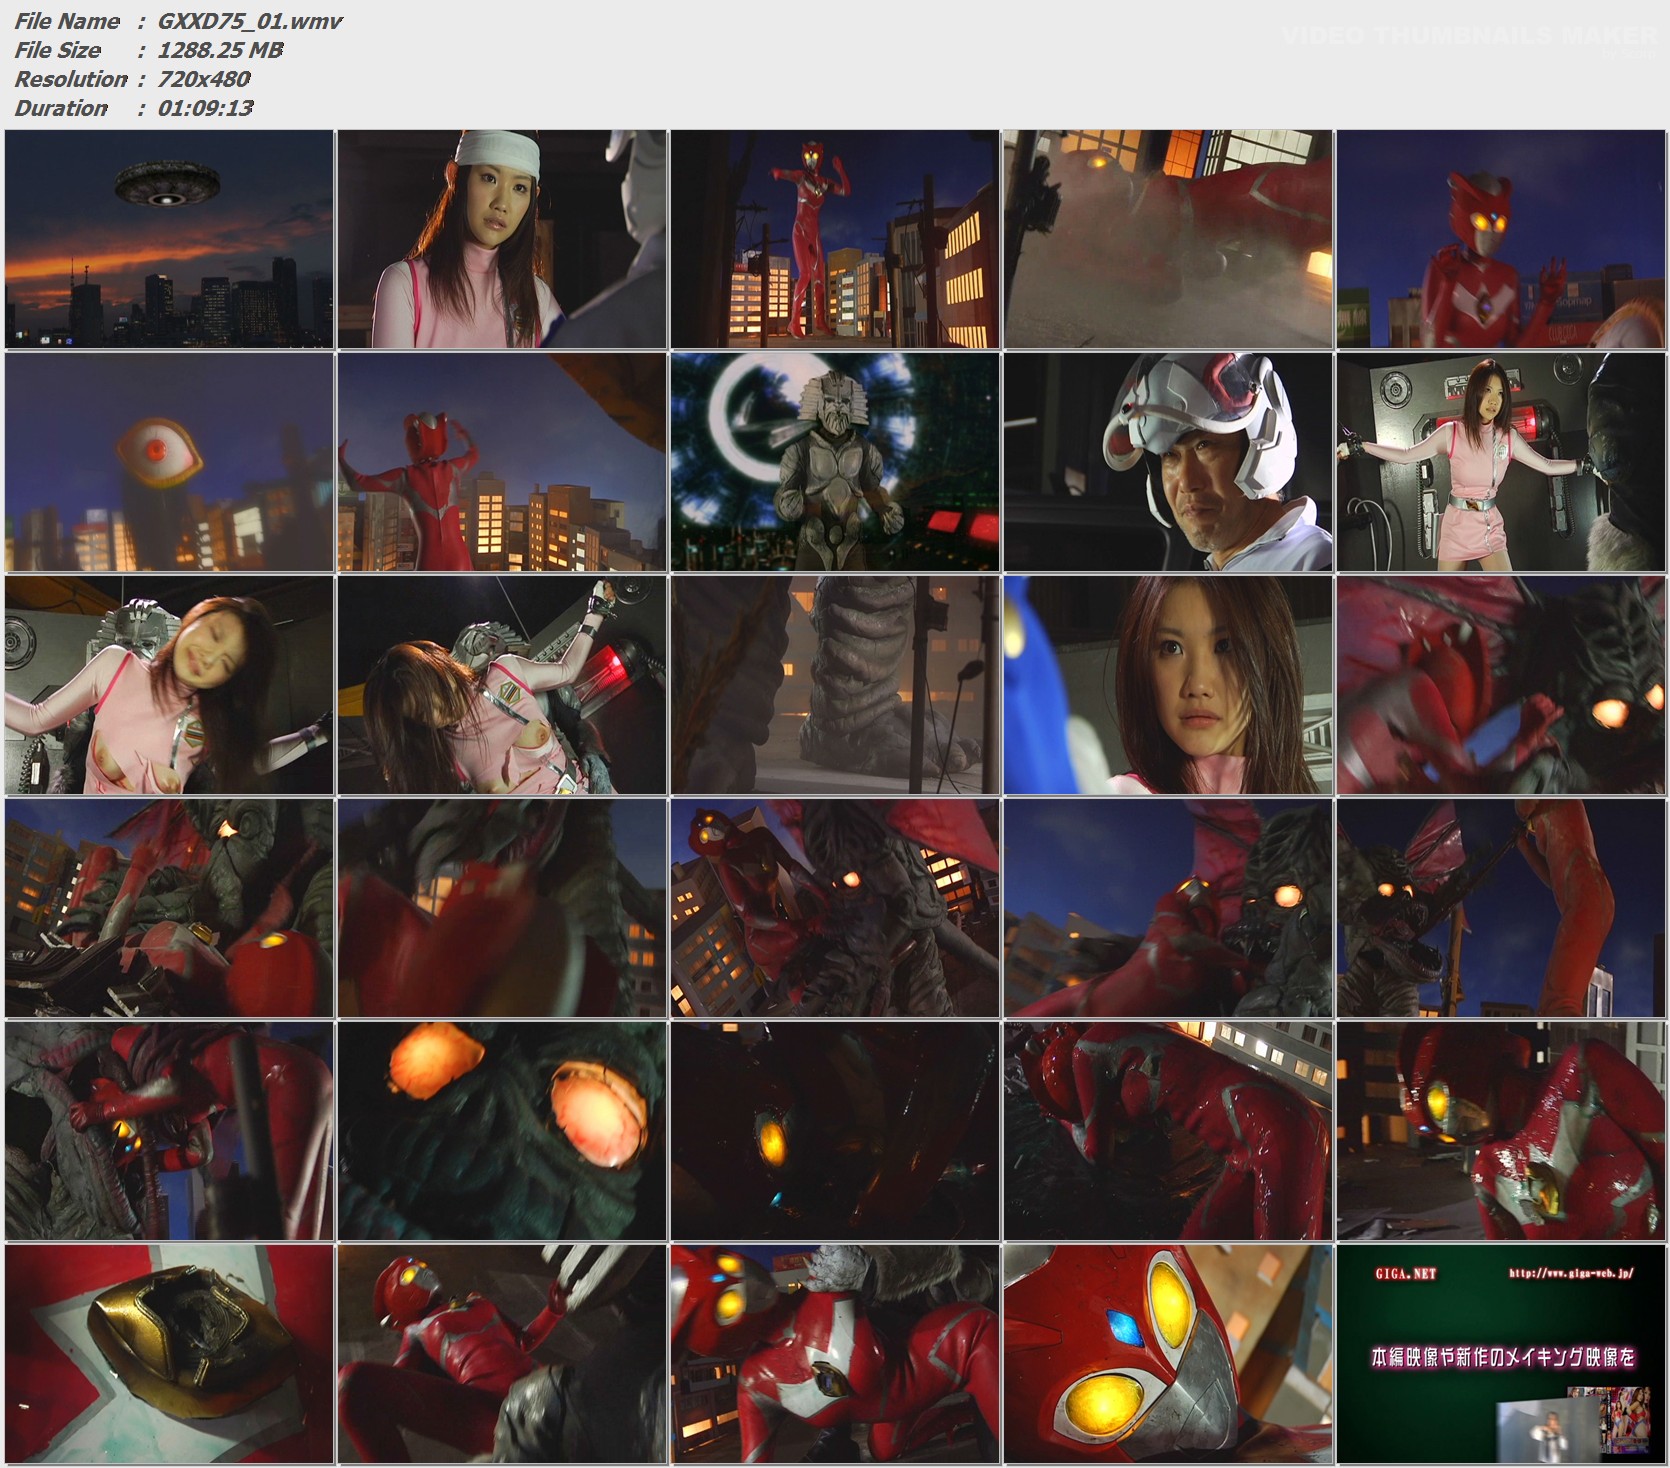Click the duration value 01:09:13
1670x1468 pixels.
pyautogui.click(x=205, y=108)
